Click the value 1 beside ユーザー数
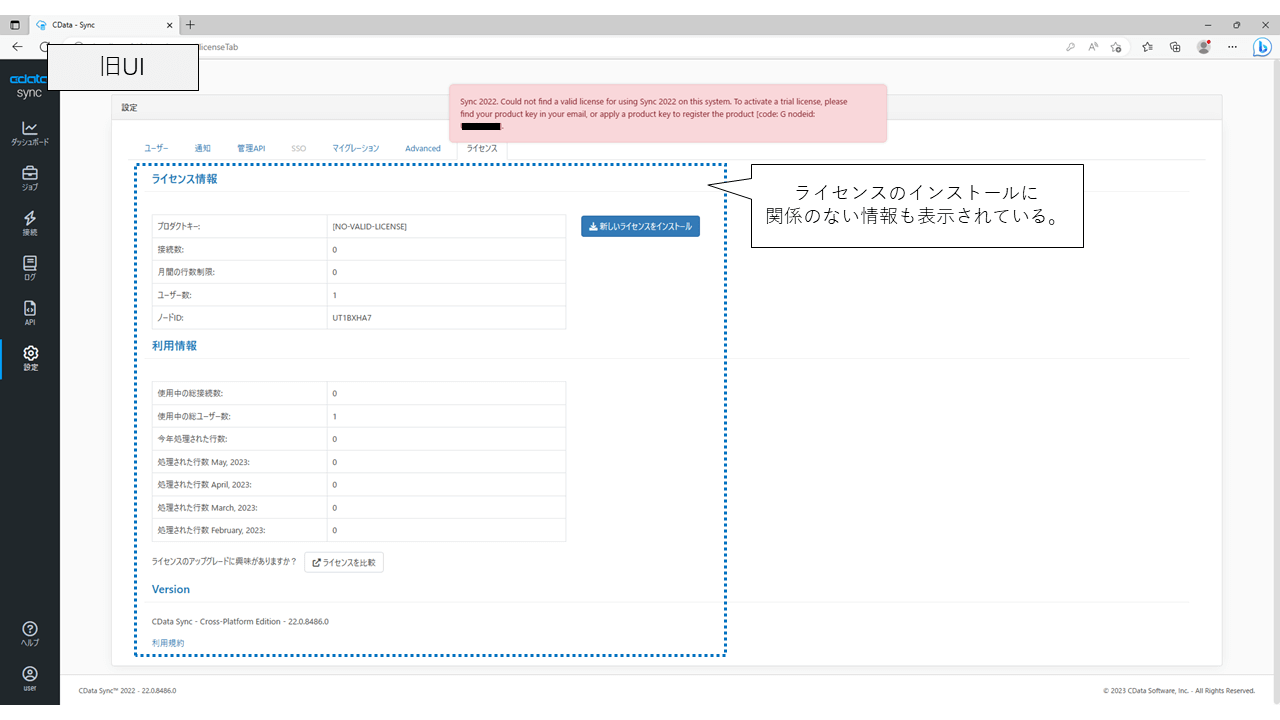Screen dimensions: 1280x720 click(x=335, y=295)
